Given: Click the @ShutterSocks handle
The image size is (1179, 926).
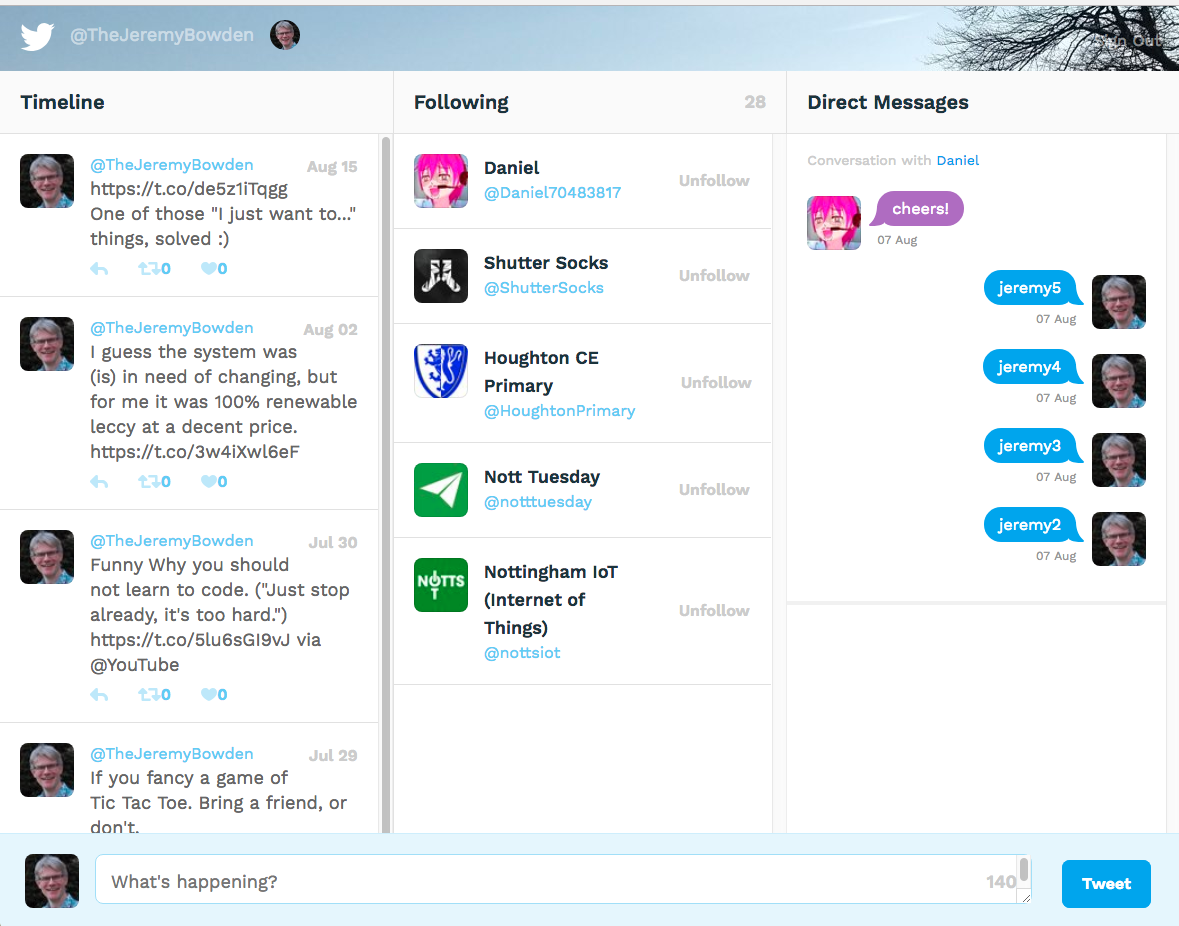Looking at the screenshot, I should click(x=544, y=288).
